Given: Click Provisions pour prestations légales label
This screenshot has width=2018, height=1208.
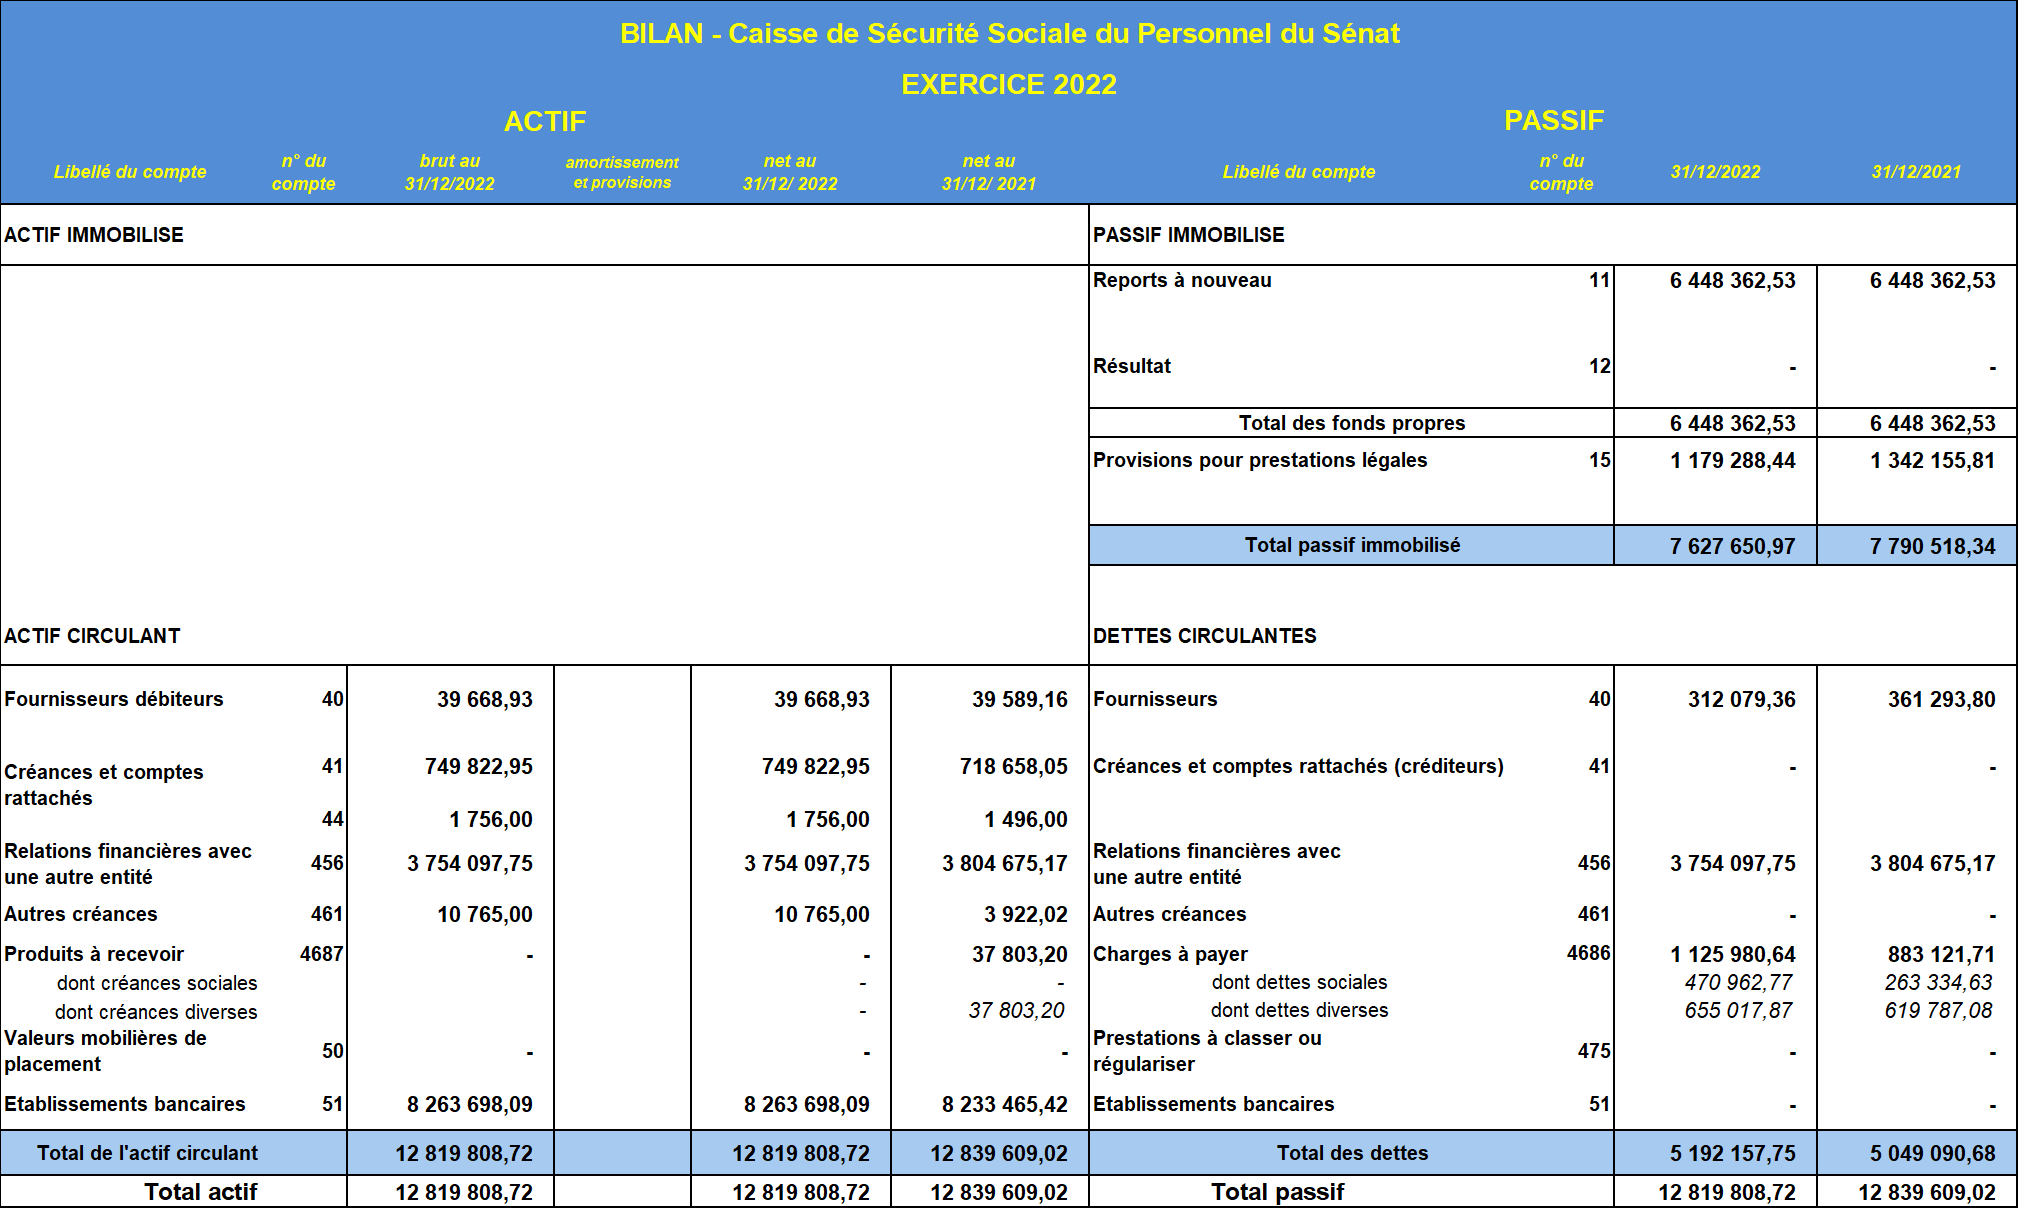Looking at the screenshot, I should pyautogui.click(x=1259, y=460).
